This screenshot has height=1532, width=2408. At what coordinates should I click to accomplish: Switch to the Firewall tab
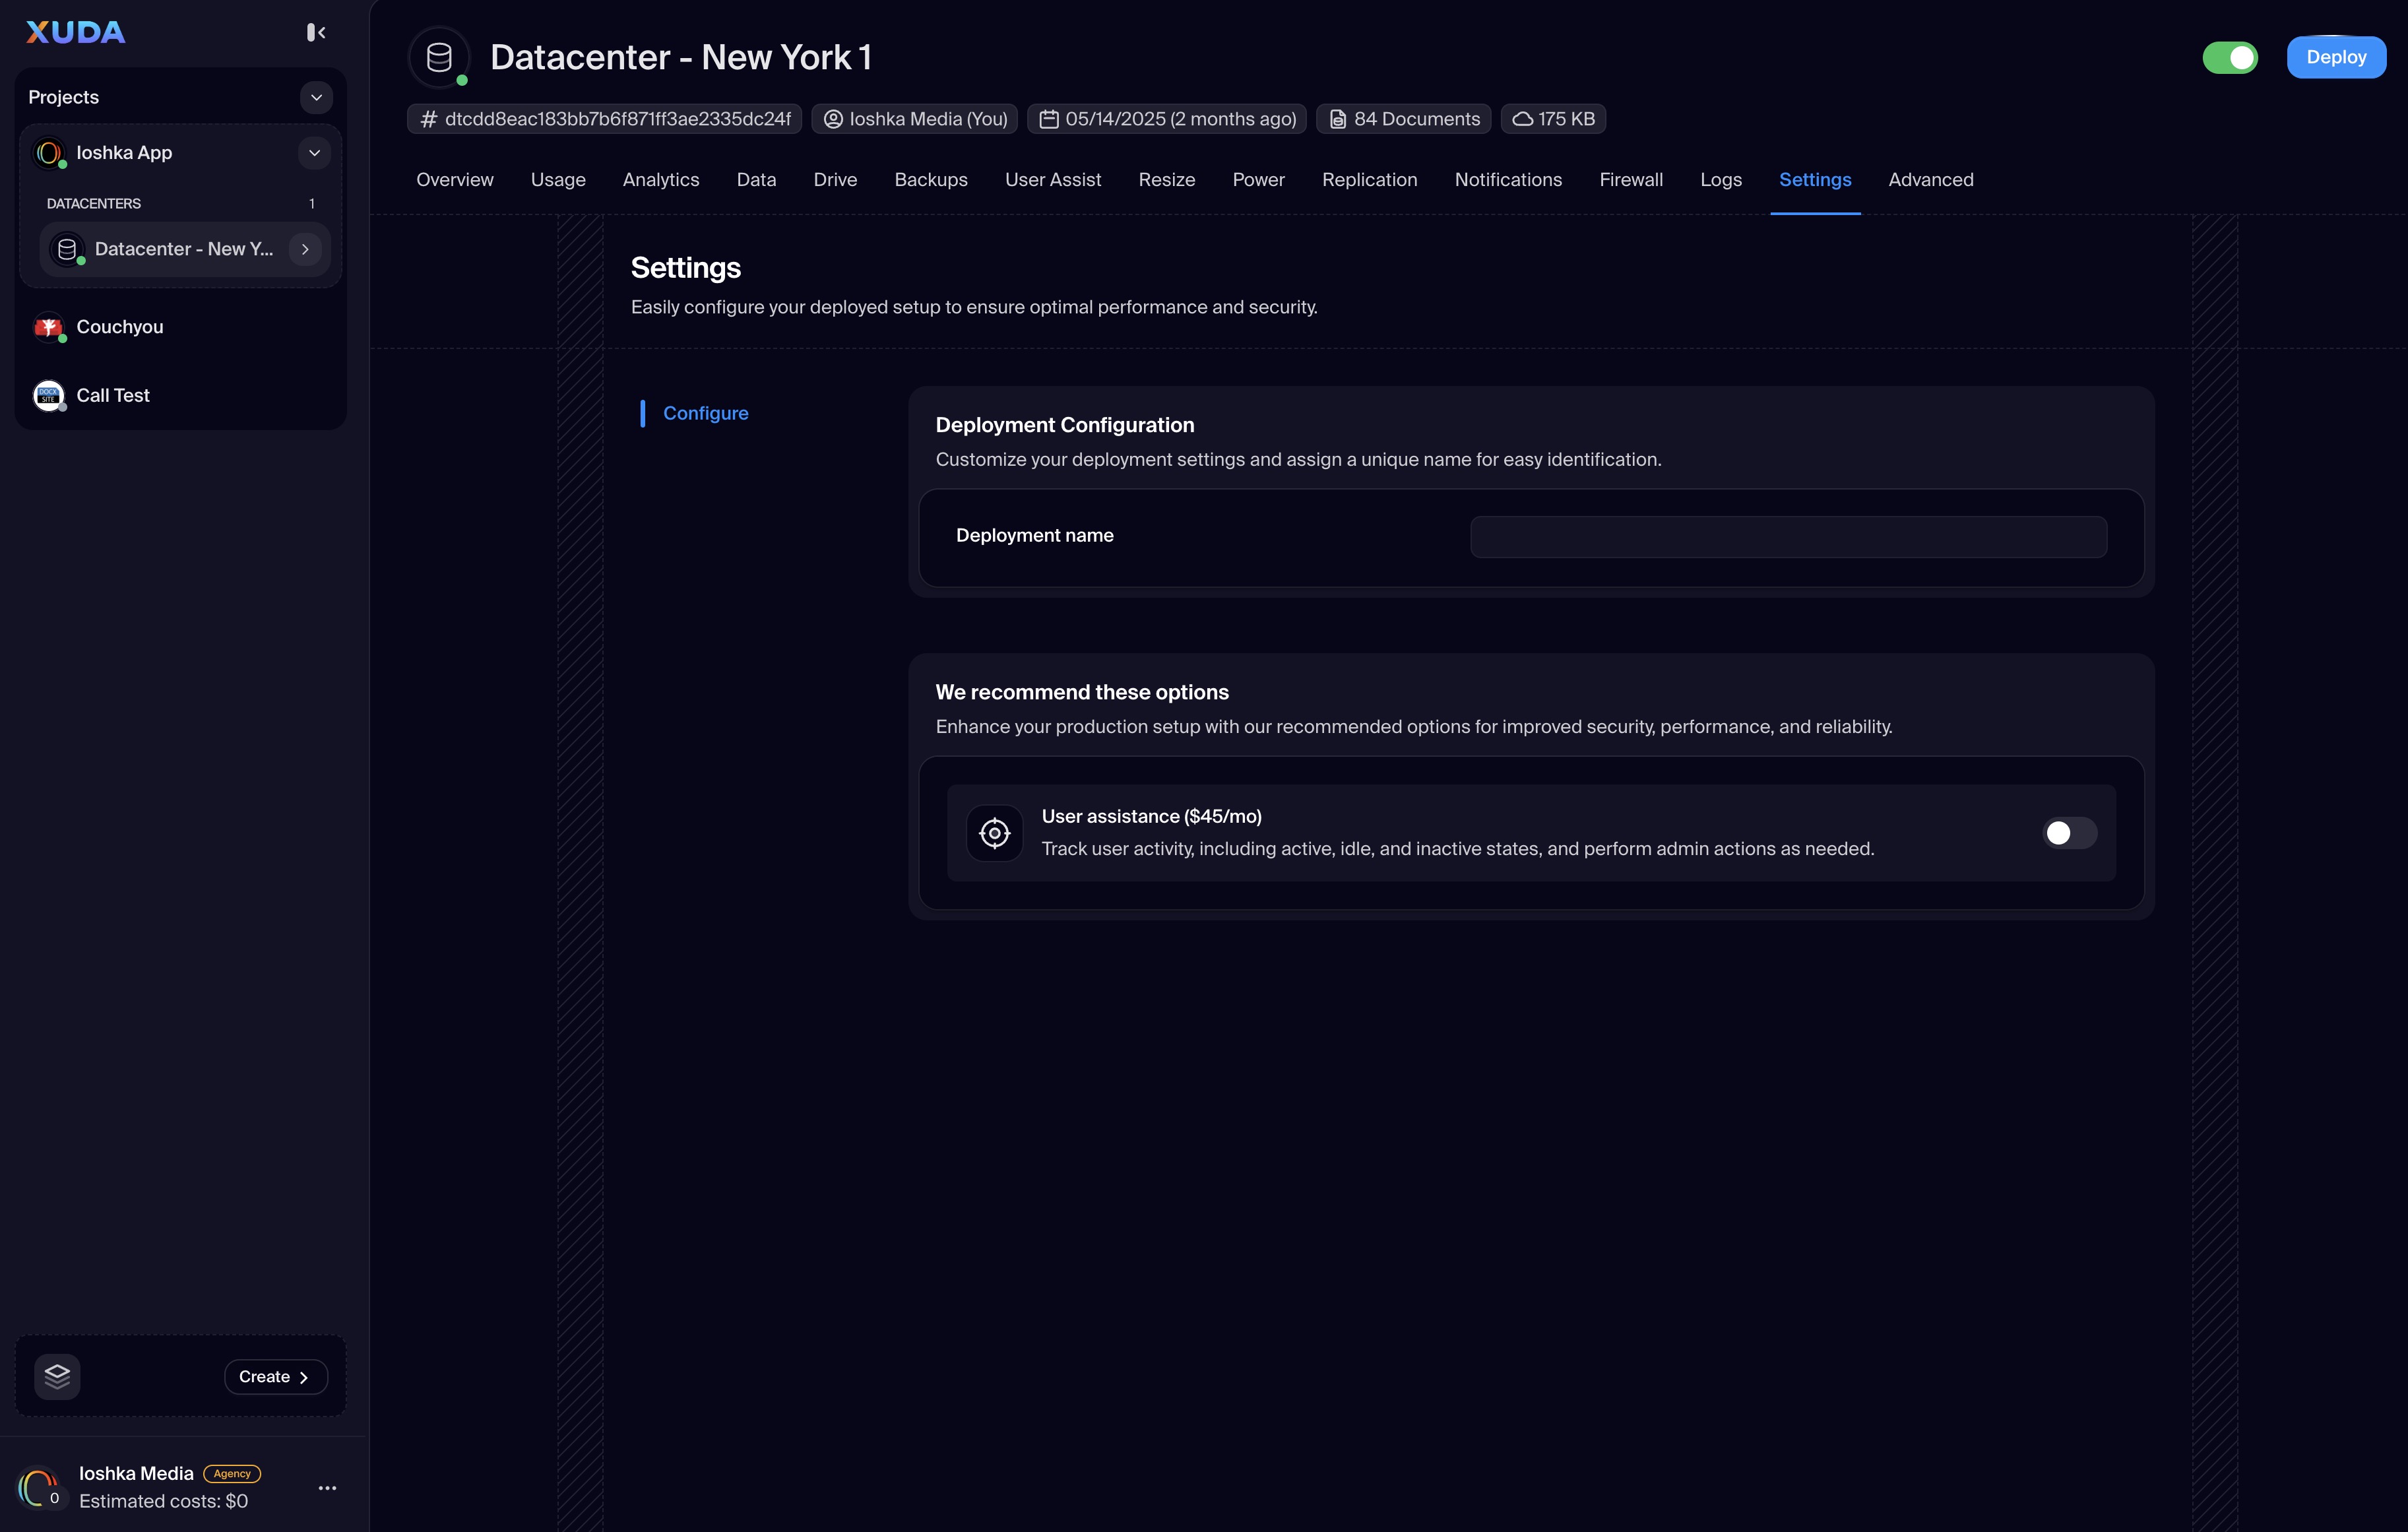[x=1630, y=180]
